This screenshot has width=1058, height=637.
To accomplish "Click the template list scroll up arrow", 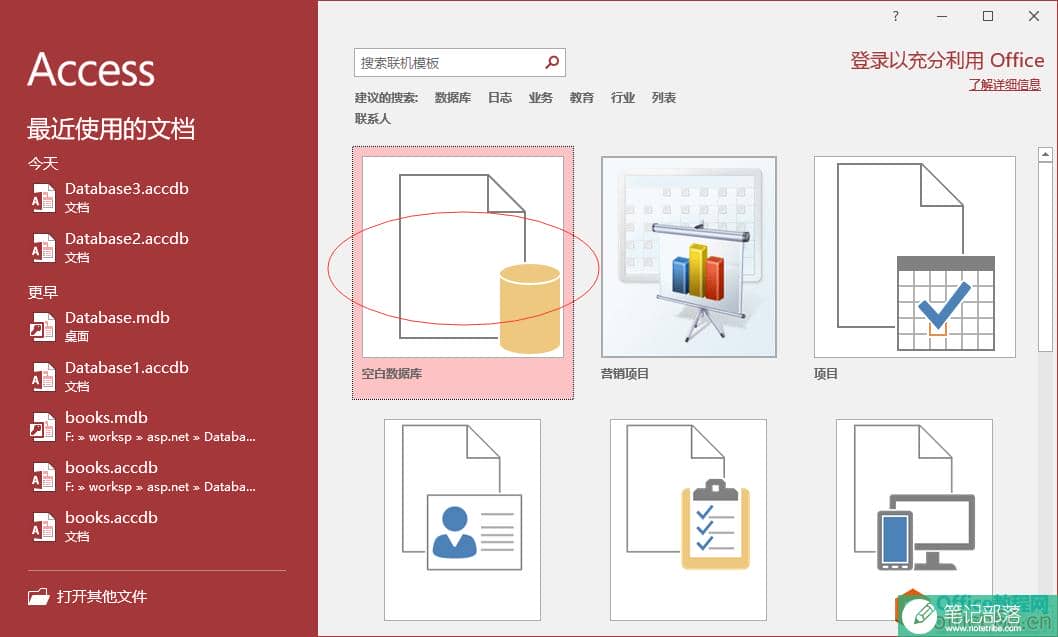I will click(x=1045, y=155).
